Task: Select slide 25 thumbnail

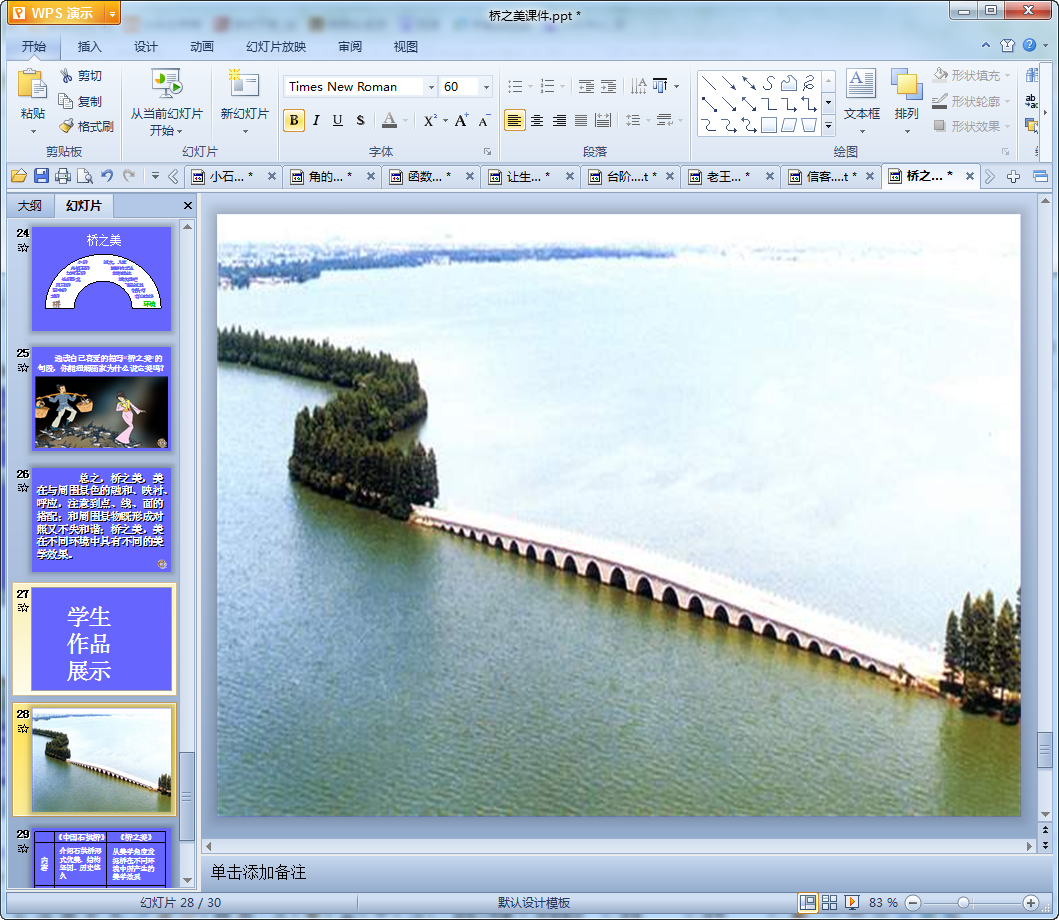Action: click(x=101, y=399)
